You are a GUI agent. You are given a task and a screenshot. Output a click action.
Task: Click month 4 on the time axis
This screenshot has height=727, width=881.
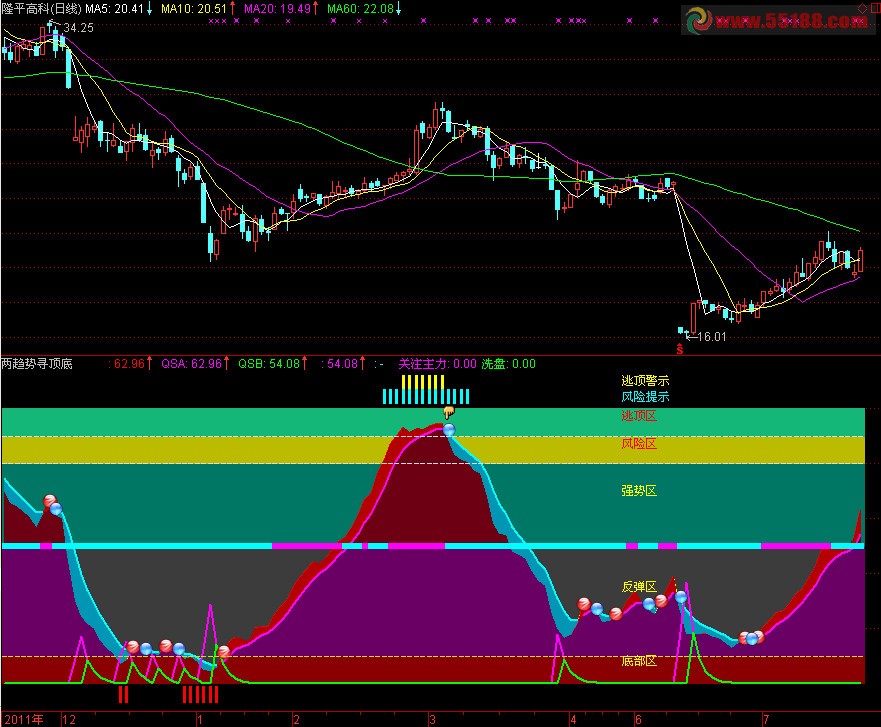[573, 719]
